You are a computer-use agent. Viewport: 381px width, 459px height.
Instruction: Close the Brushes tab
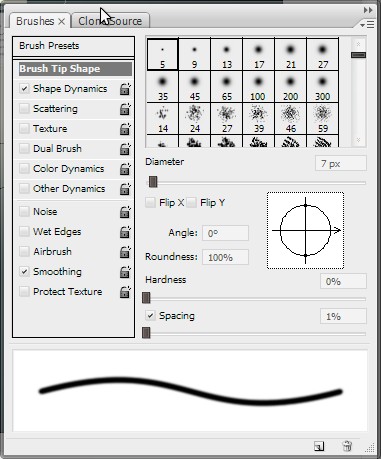[x=62, y=22]
